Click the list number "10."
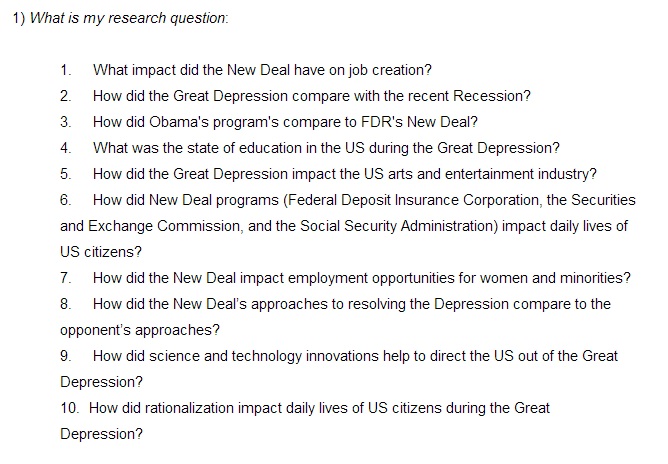The height and width of the screenshot is (464, 668). [70, 408]
